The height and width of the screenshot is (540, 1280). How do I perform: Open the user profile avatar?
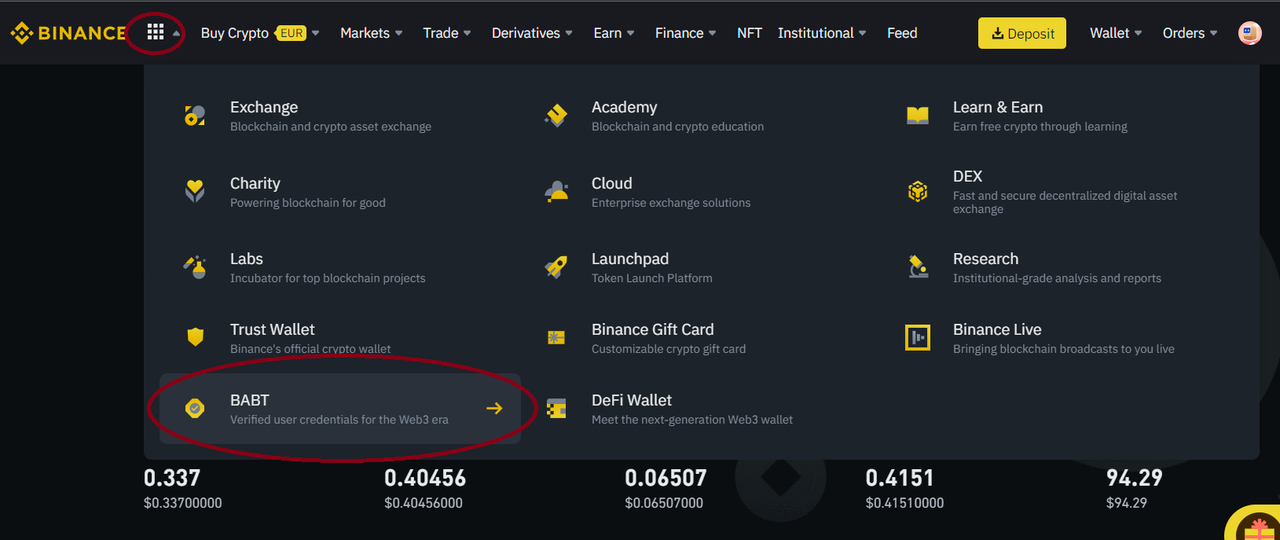tap(1250, 33)
